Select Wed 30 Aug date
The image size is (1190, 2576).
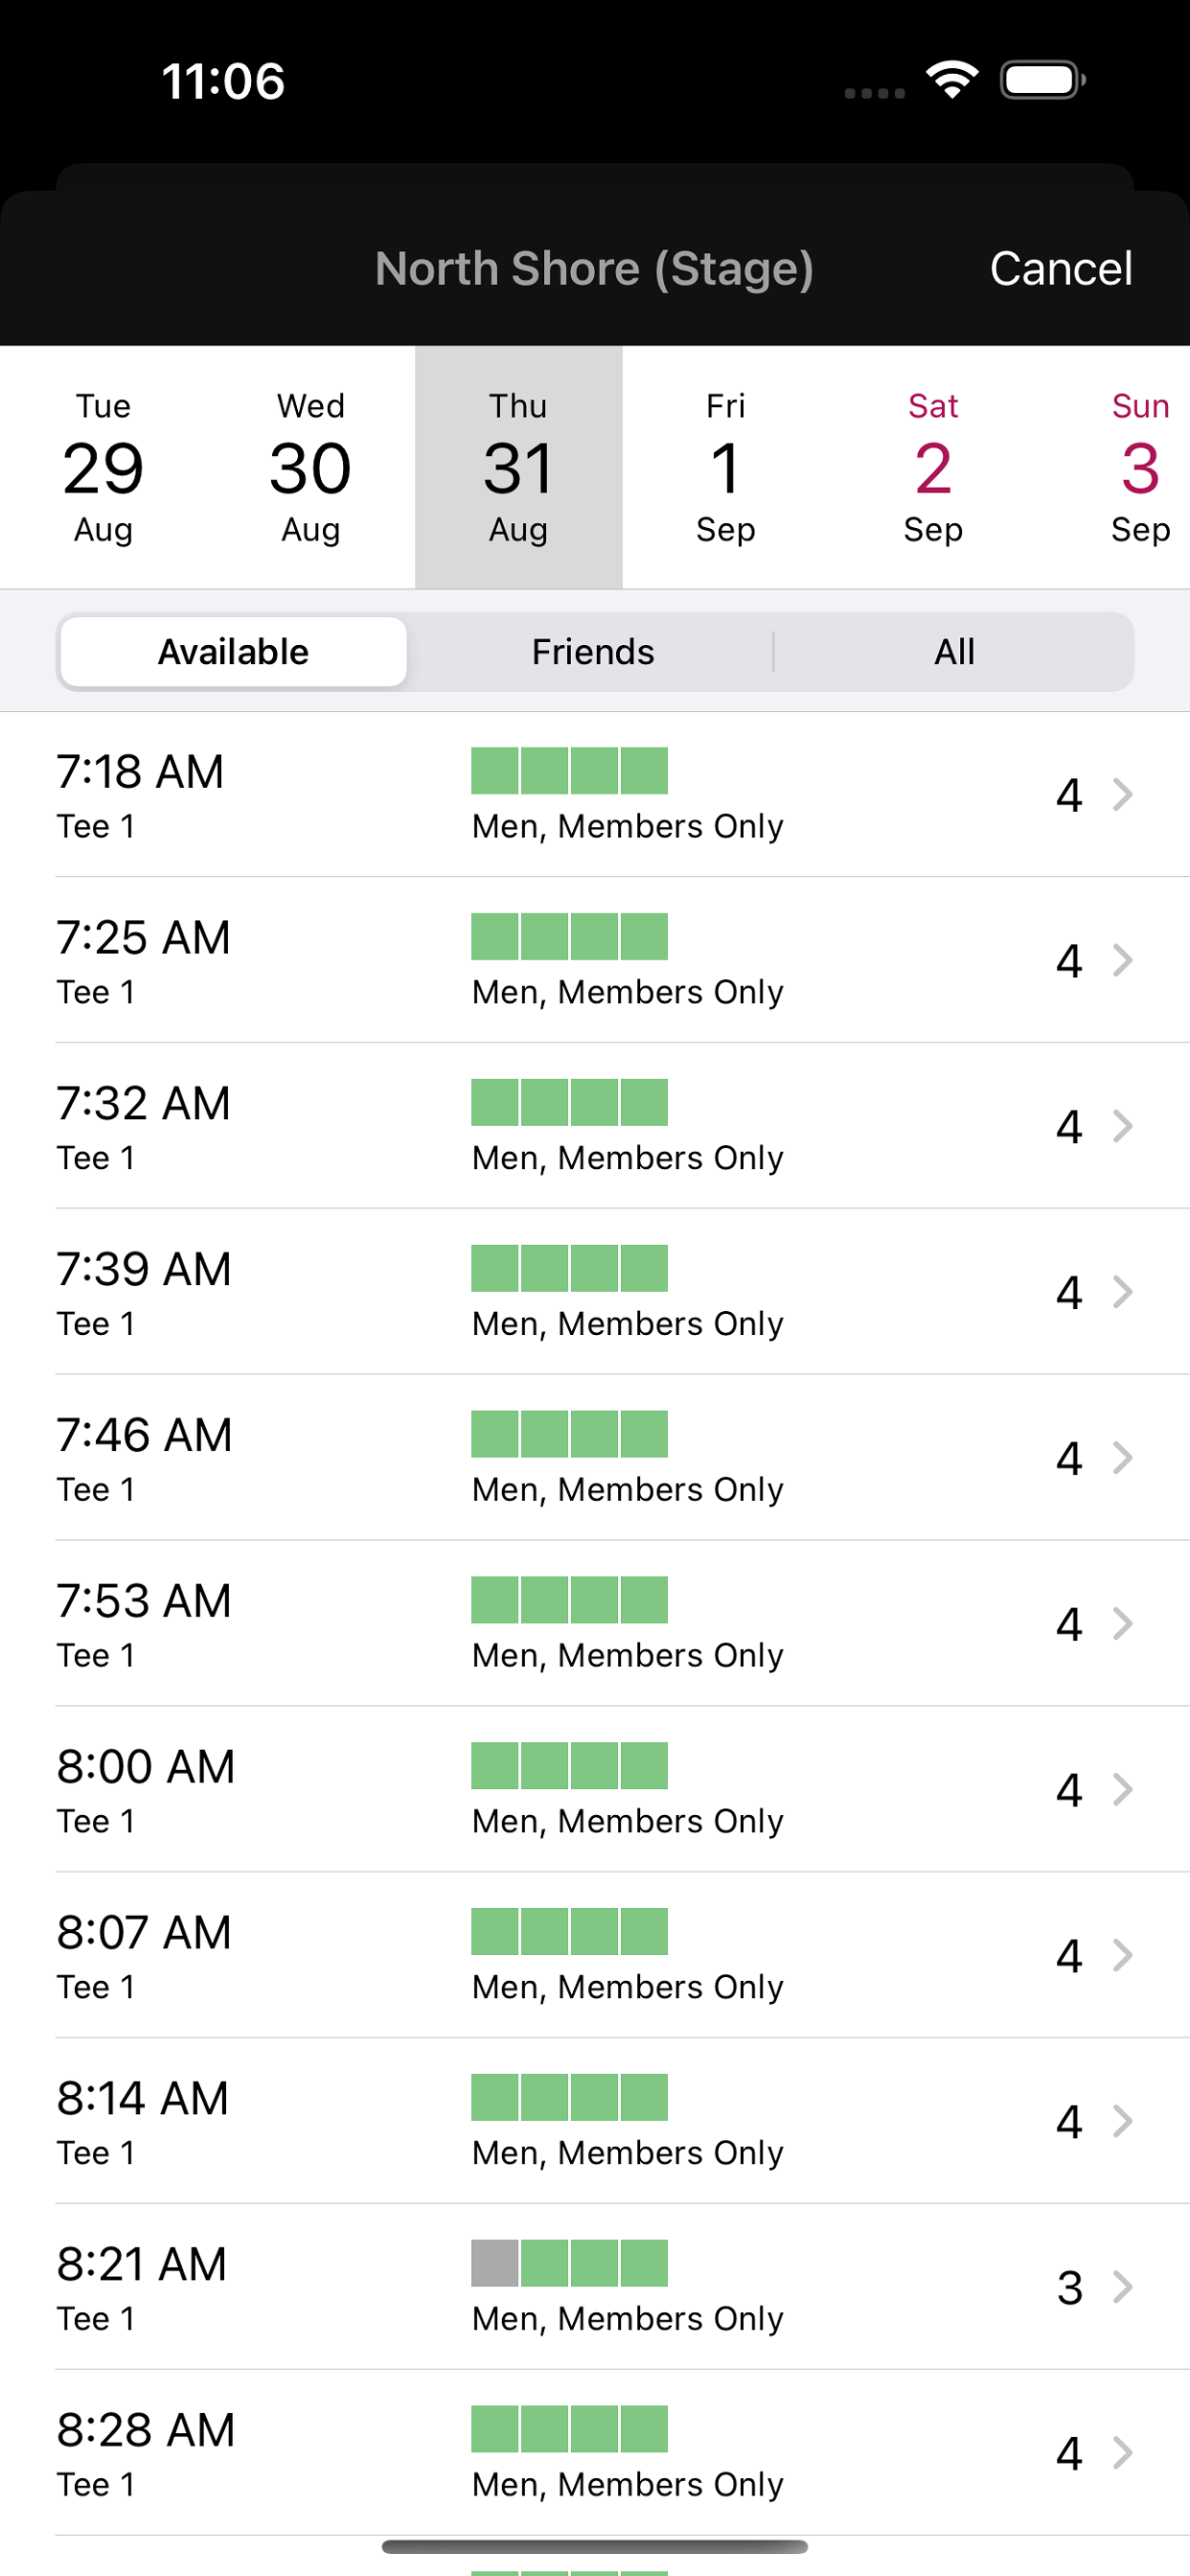pyautogui.click(x=310, y=467)
